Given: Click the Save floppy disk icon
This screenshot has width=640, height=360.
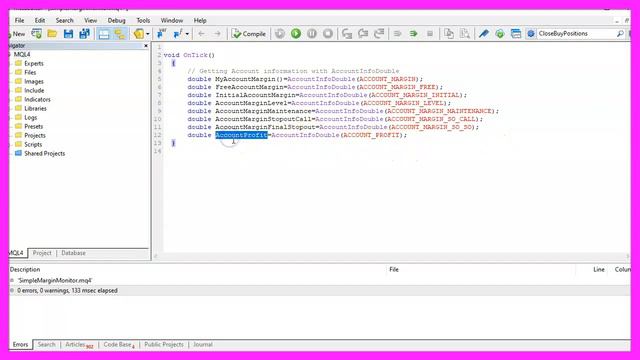Looking at the screenshot, I should coord(68,33).
